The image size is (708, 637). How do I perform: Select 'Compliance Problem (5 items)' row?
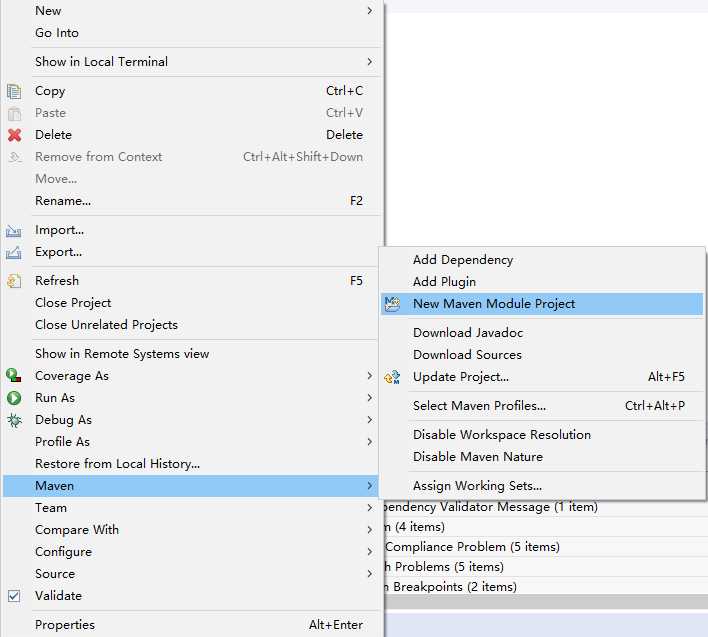tap(546, 547)
